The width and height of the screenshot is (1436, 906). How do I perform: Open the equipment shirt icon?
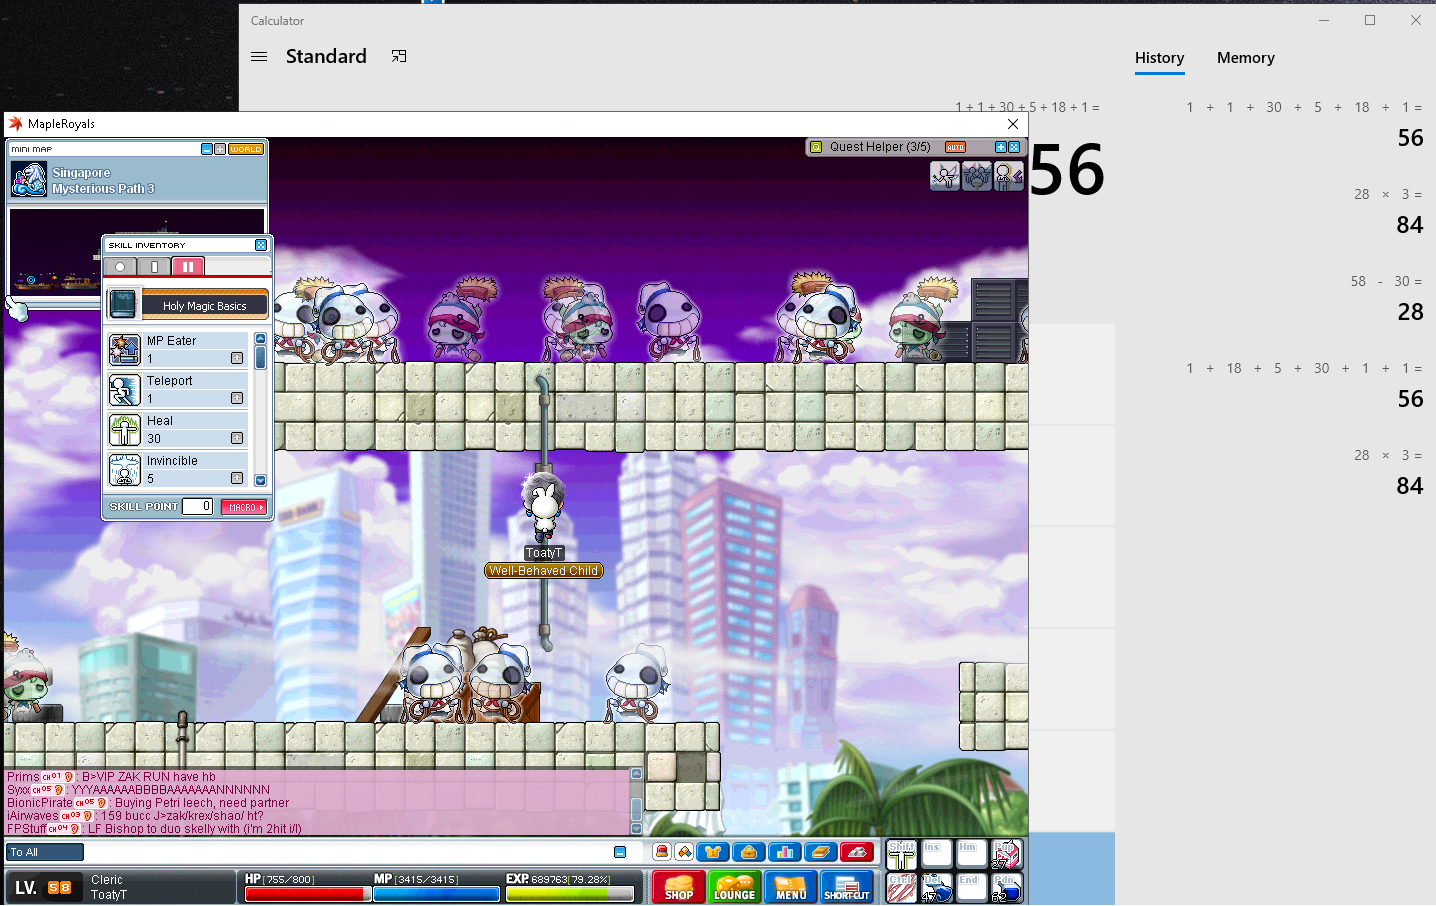tap(713, 852)
